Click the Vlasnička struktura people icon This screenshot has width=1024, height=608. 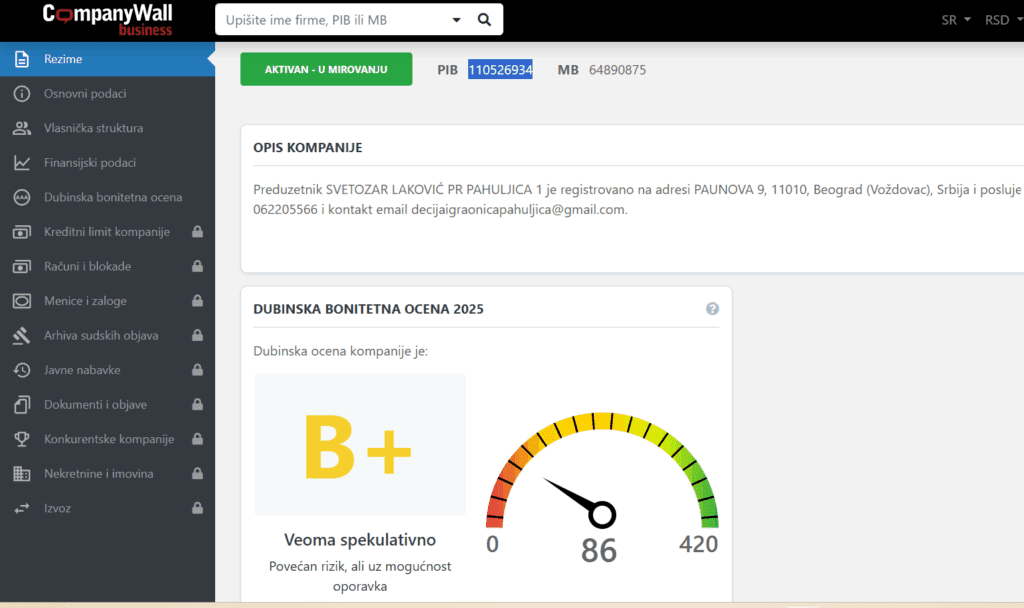21,128
